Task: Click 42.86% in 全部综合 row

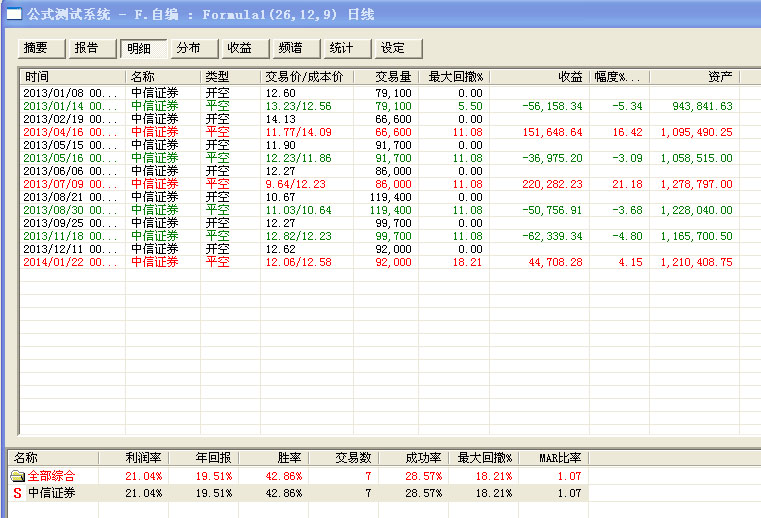Action: 284,476
